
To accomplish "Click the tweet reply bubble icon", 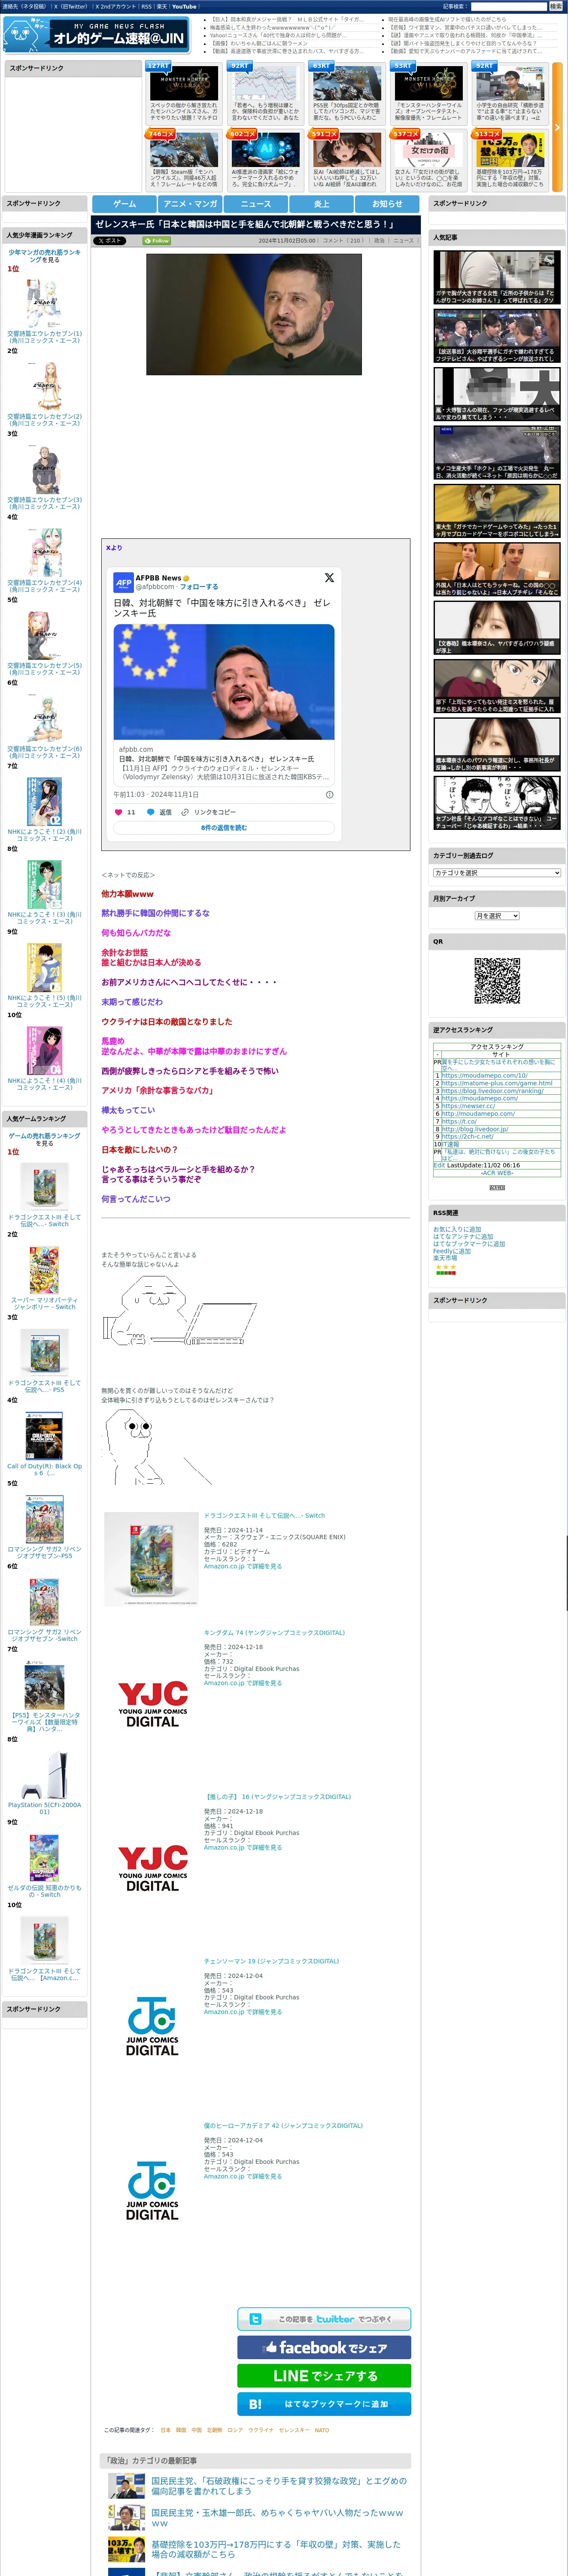I will [151, 812].
